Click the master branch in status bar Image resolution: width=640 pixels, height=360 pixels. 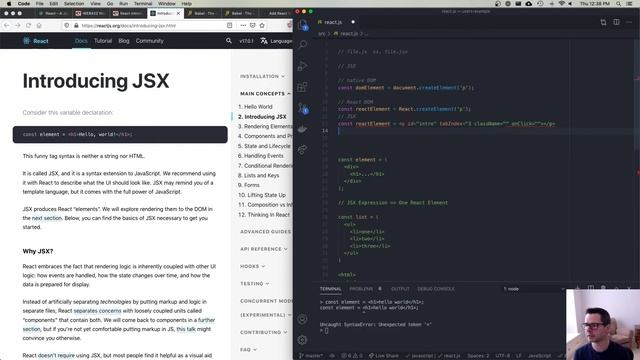click(311, 356)
